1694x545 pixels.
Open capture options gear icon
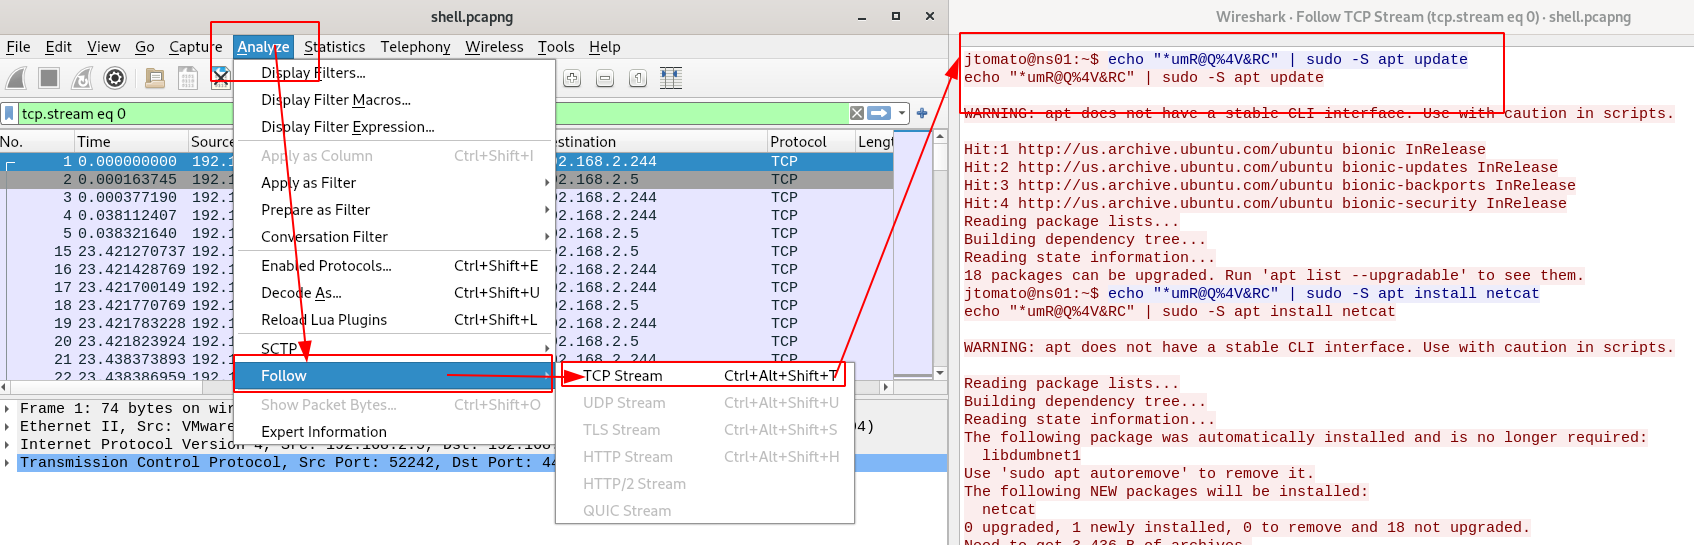(115, 78)
